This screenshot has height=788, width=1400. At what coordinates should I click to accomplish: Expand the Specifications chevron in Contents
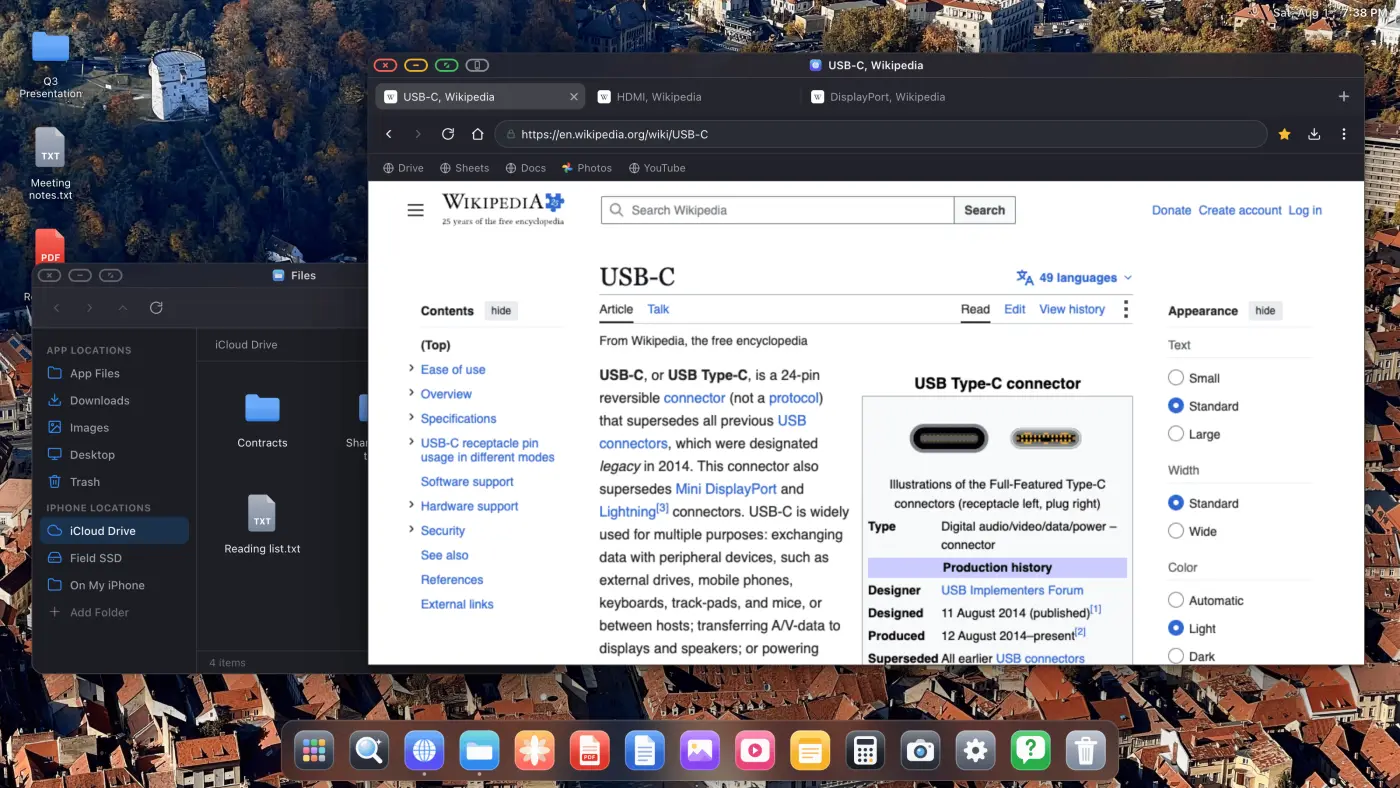click(411, 418)
